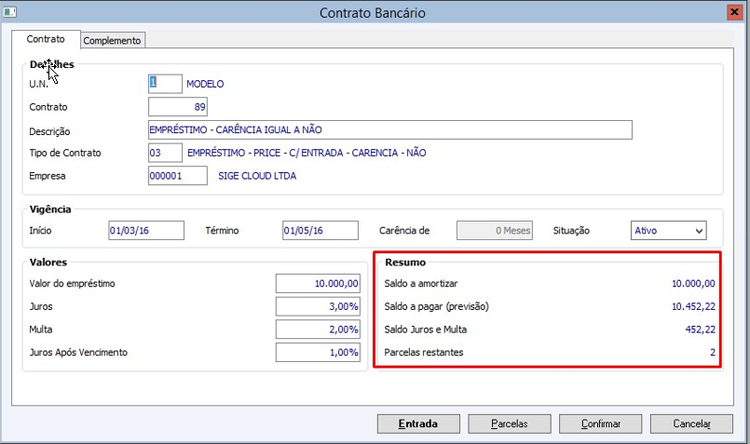The width and height of the screenshot is (750, 444).
Task: Edit the Descrição text field
Action: click(390, 130)
